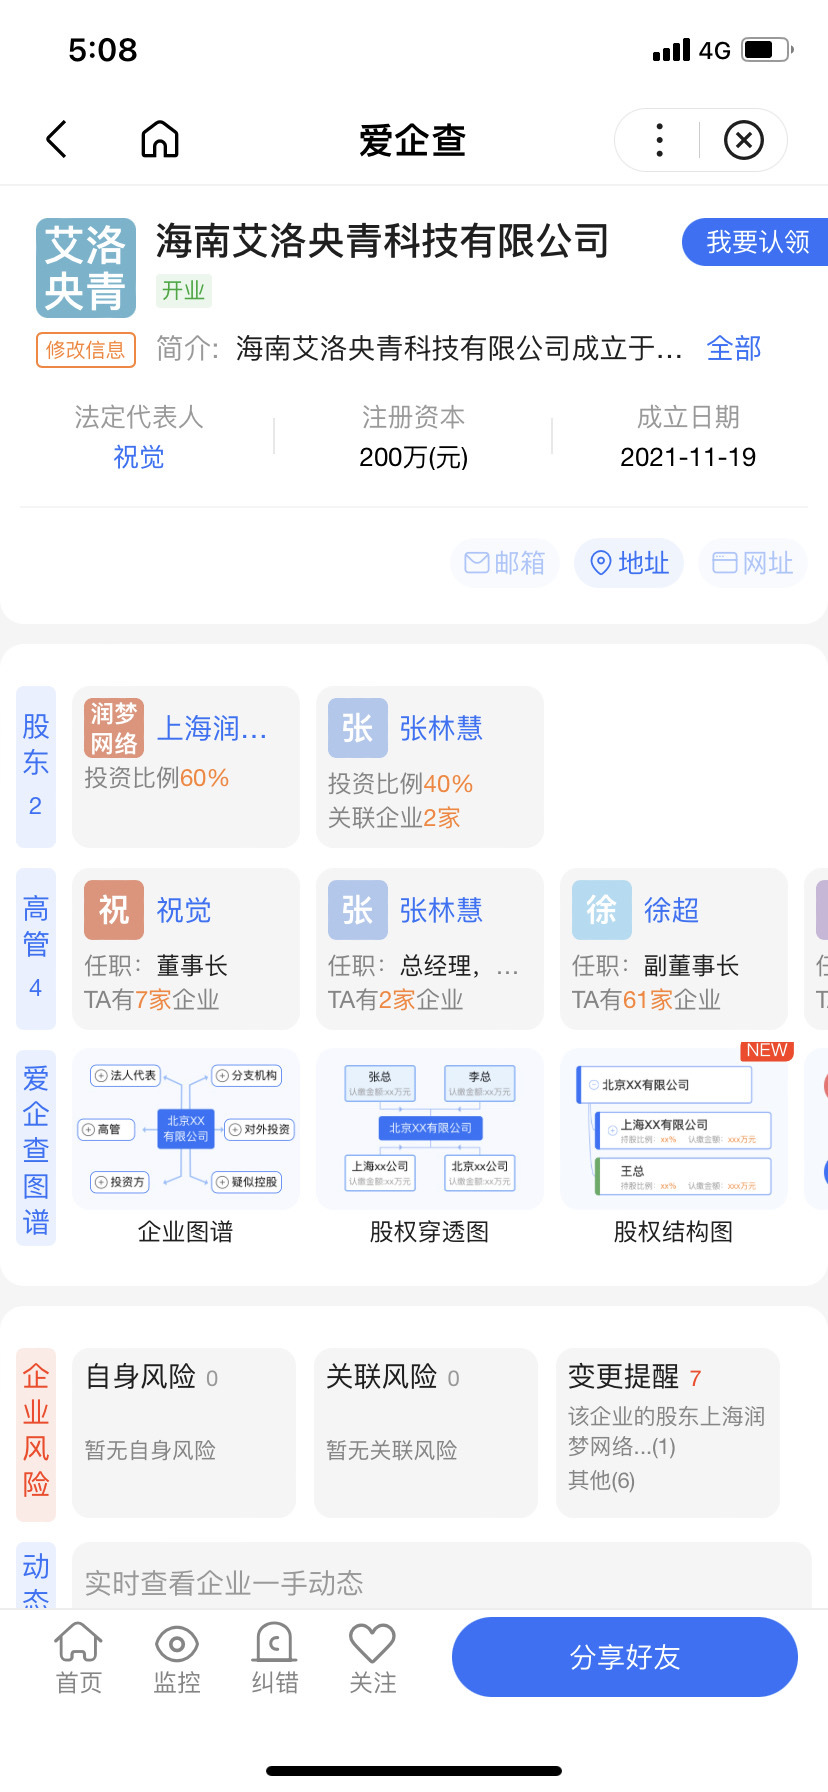
Task: Tap the 股权穿透图 caption
Action: pos(429,1232)
